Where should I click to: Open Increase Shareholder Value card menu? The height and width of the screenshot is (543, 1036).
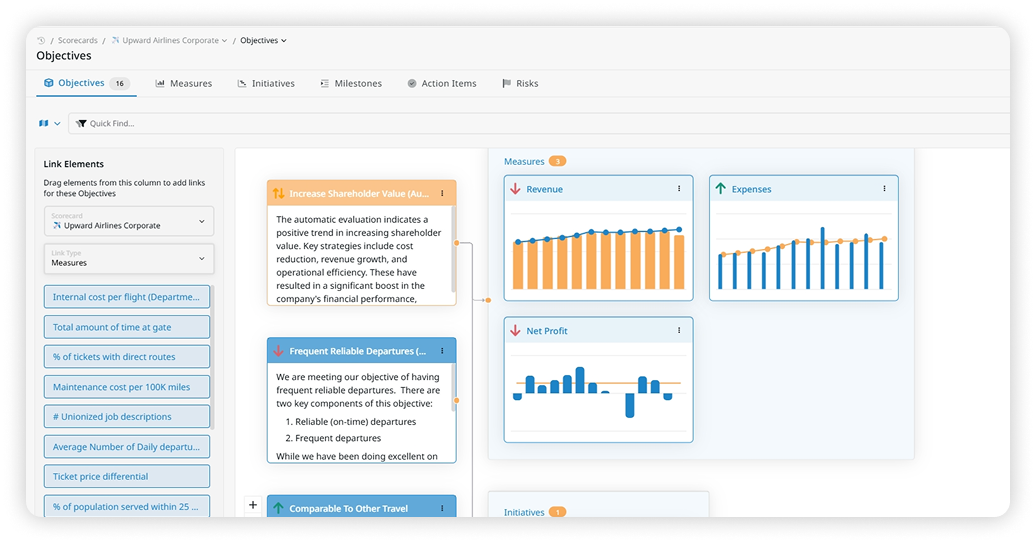click(x=443, y=194)
